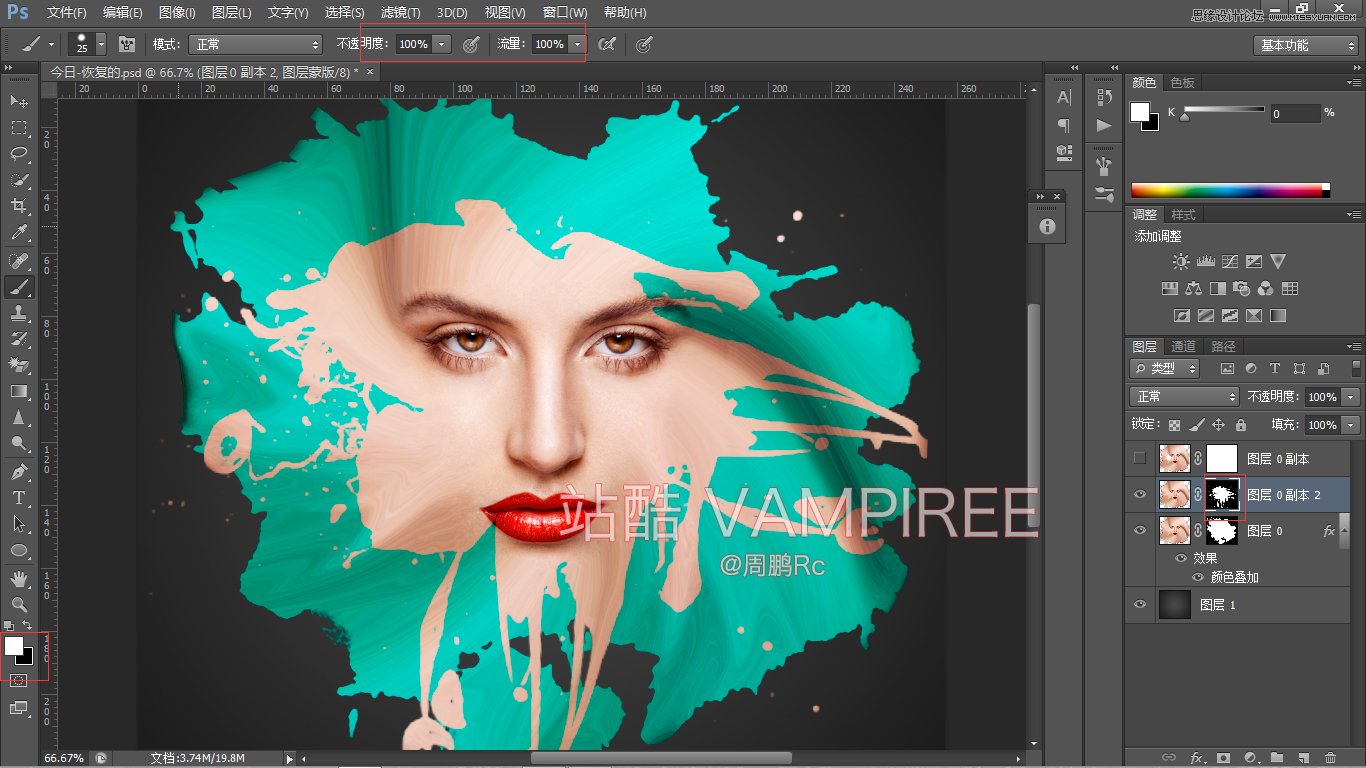Screen dimensions: 1366x768
Task: Add a Levels adjustment
Action: pos(1205,262)
